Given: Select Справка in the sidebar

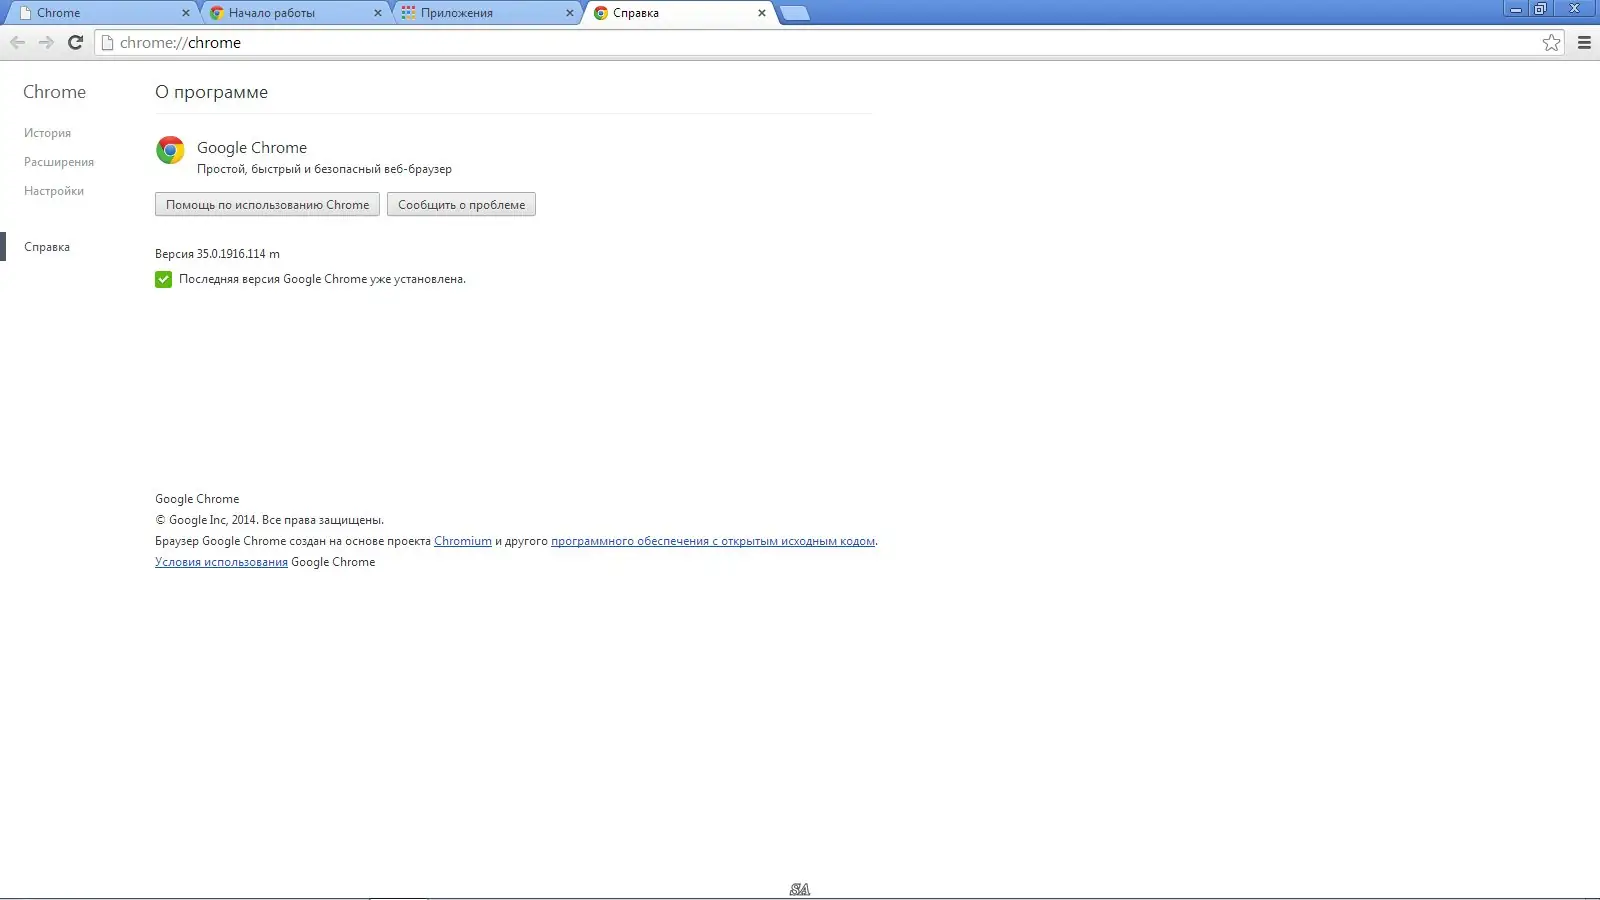Looking at the screenshot, I should click(x=47, y=247).
